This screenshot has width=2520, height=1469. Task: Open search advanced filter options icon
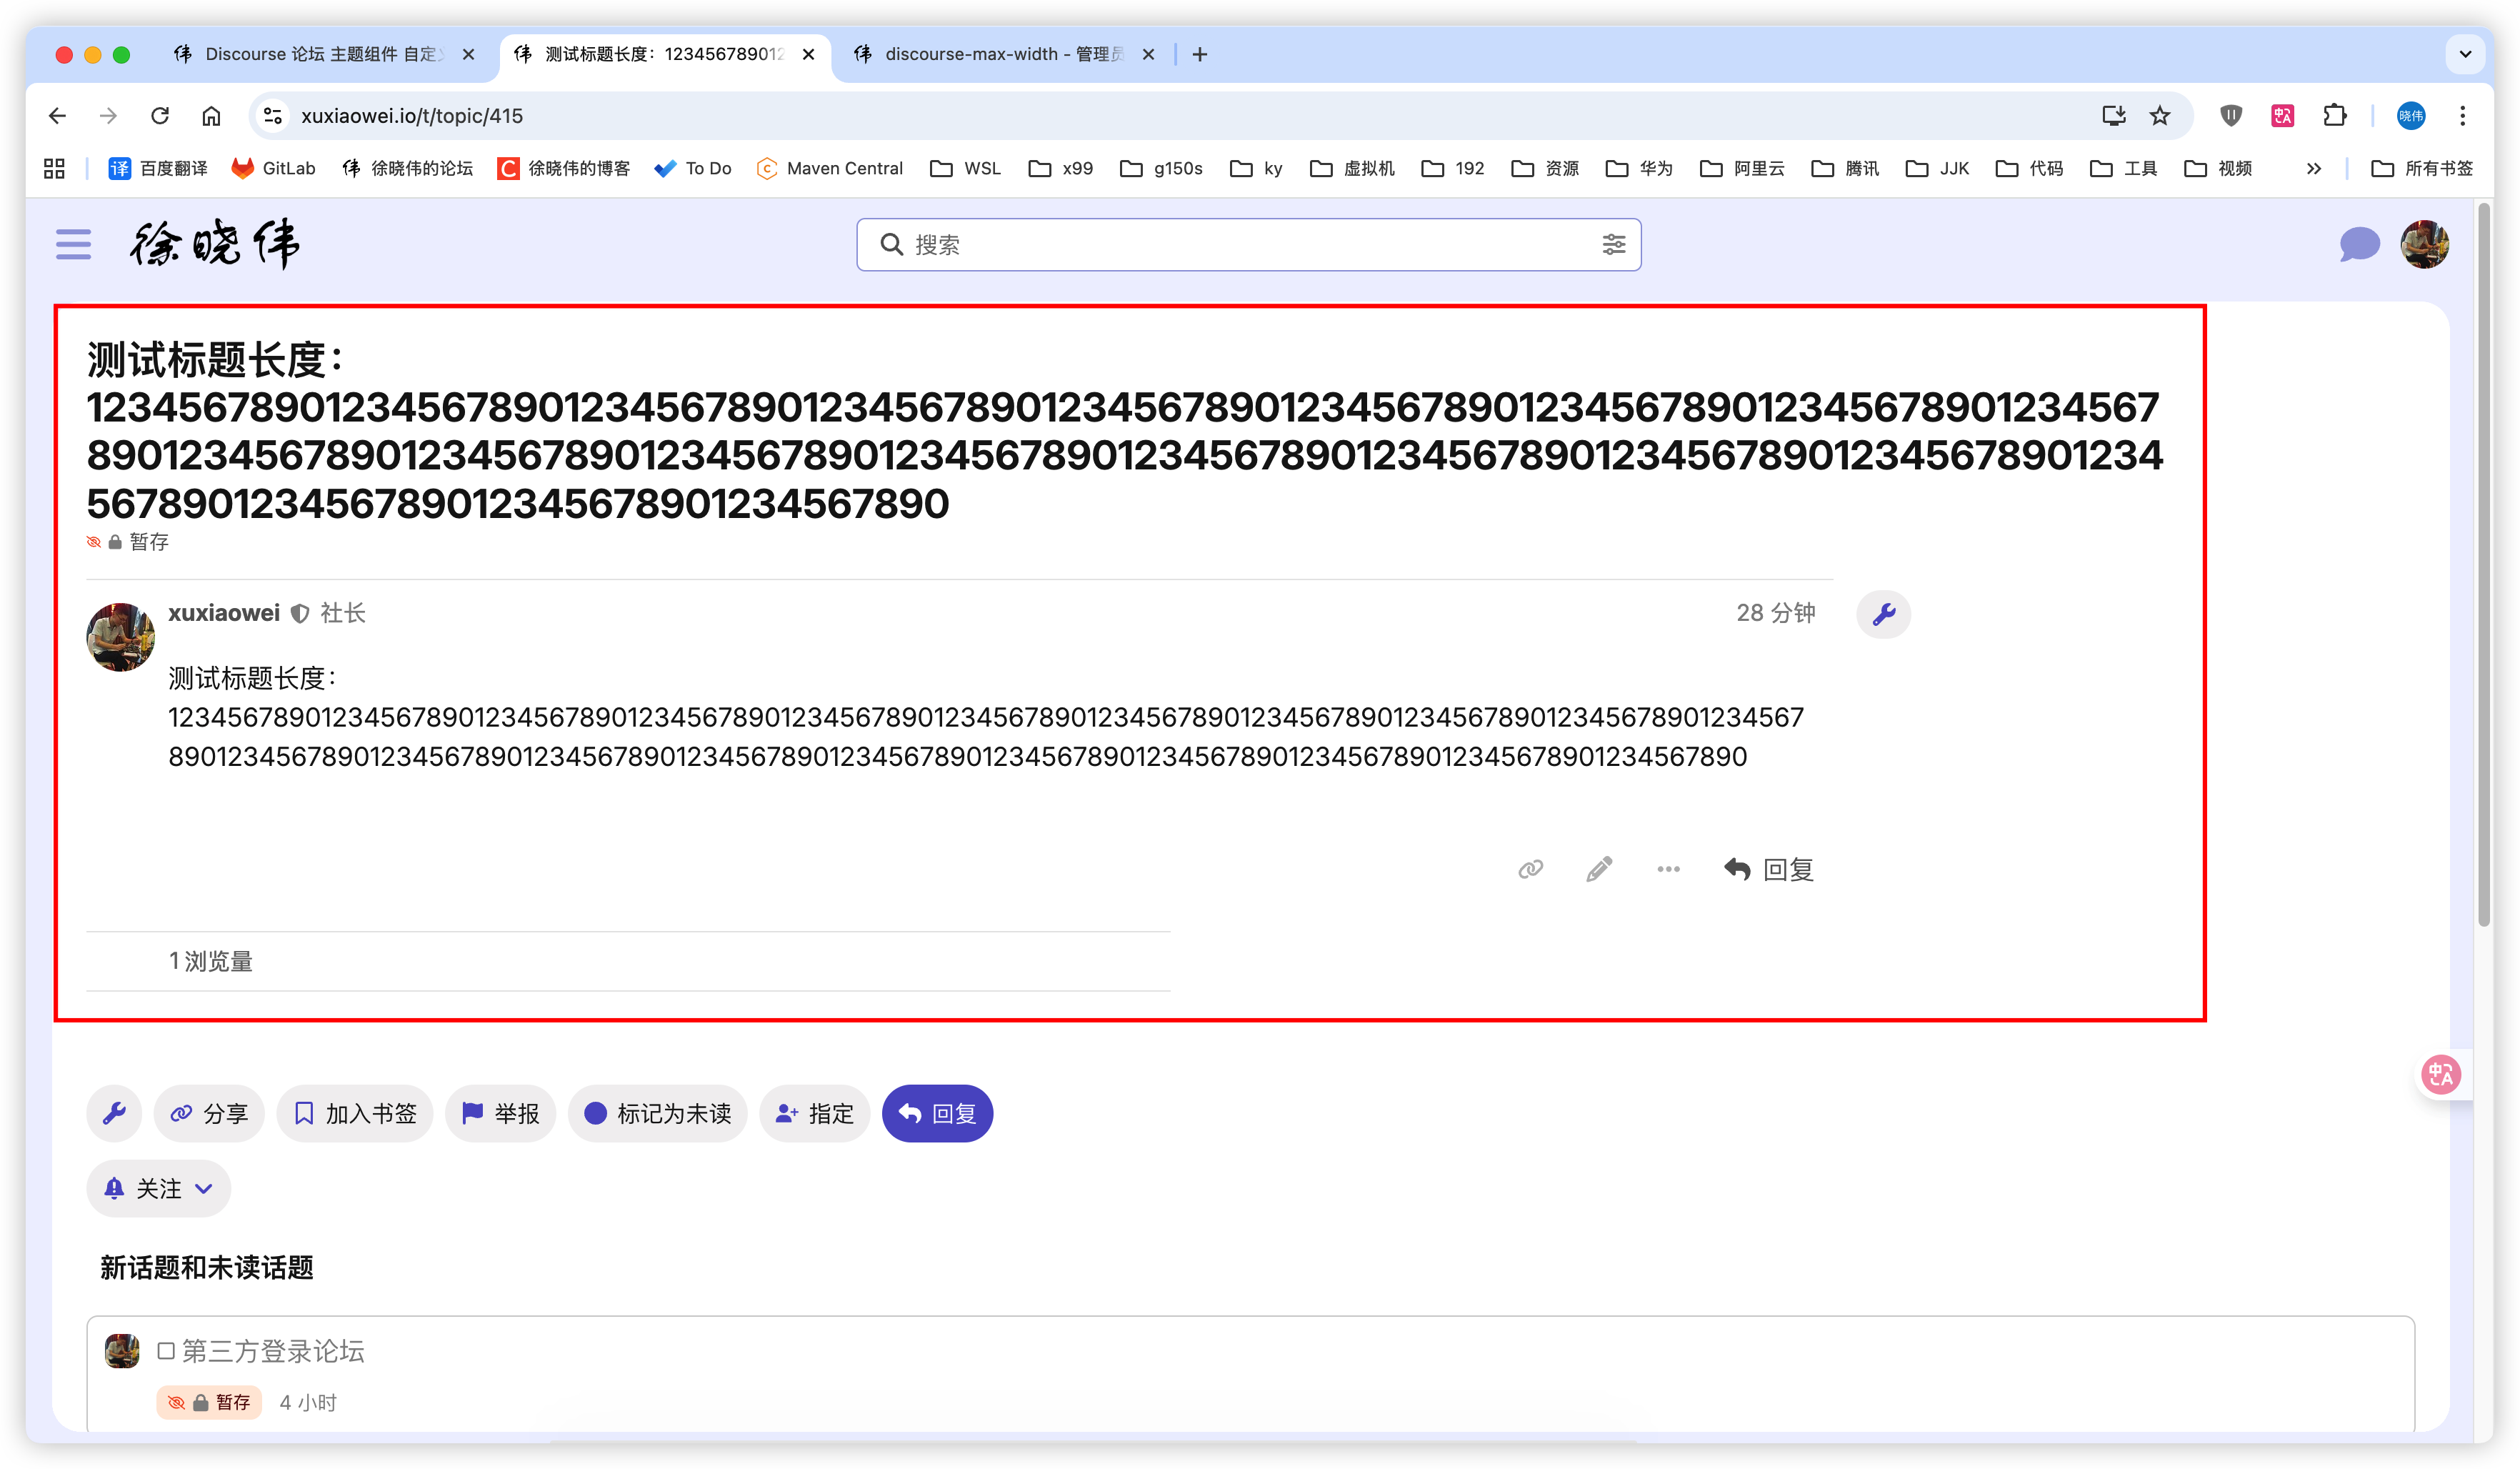click(x=1613, y=244)
